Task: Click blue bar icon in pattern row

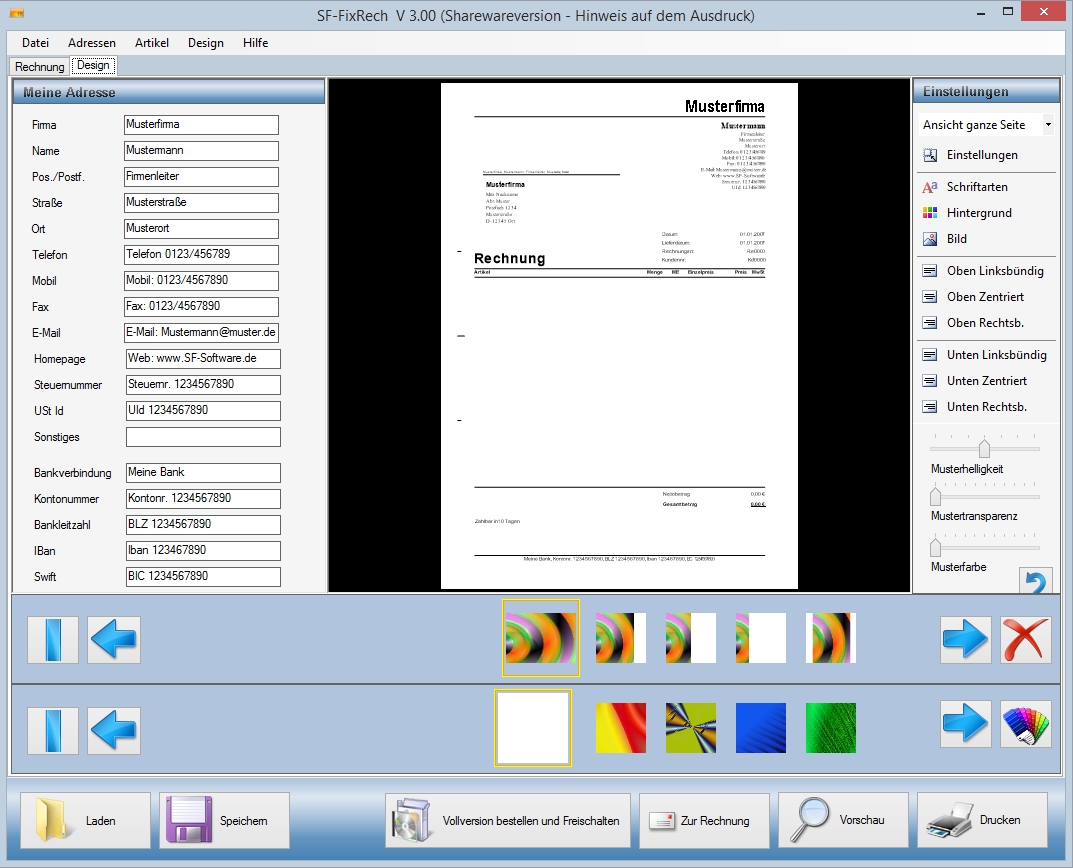Action: [x=53, y=639]
